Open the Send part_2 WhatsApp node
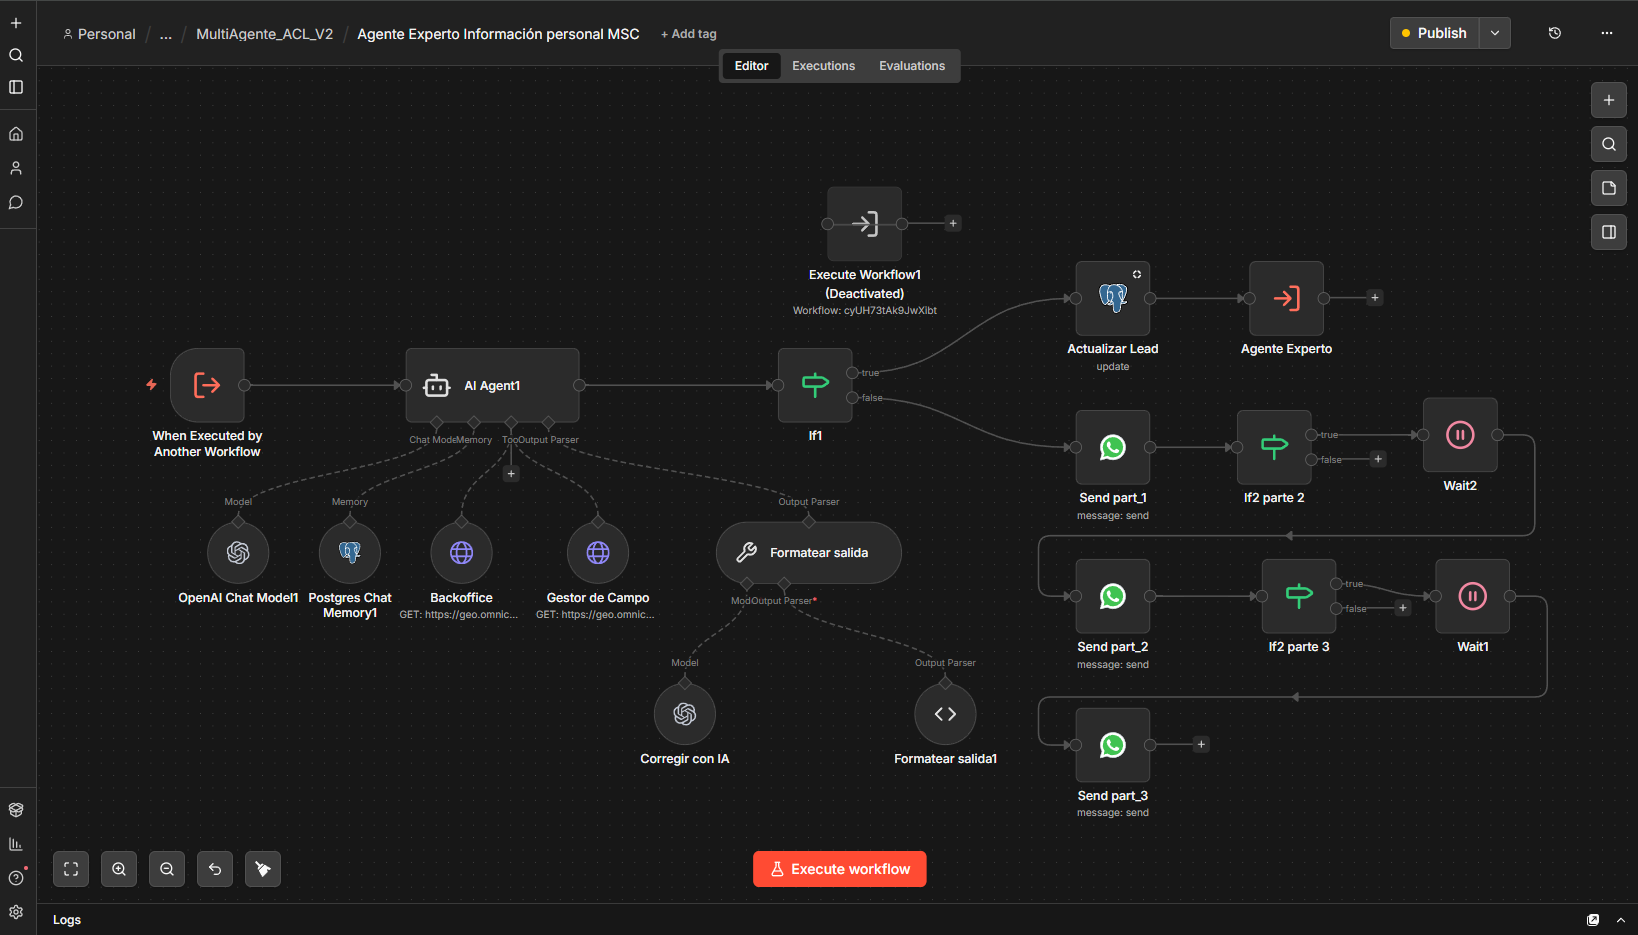Screen dimensions: 1638x935 [1113, 596]
